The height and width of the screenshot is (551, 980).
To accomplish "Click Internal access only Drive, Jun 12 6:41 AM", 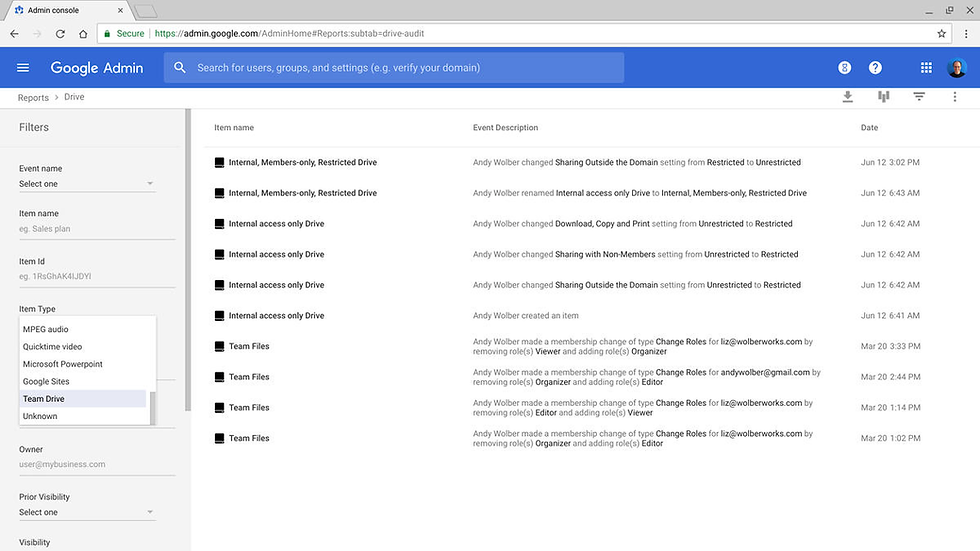I will [x=276, y=315].
